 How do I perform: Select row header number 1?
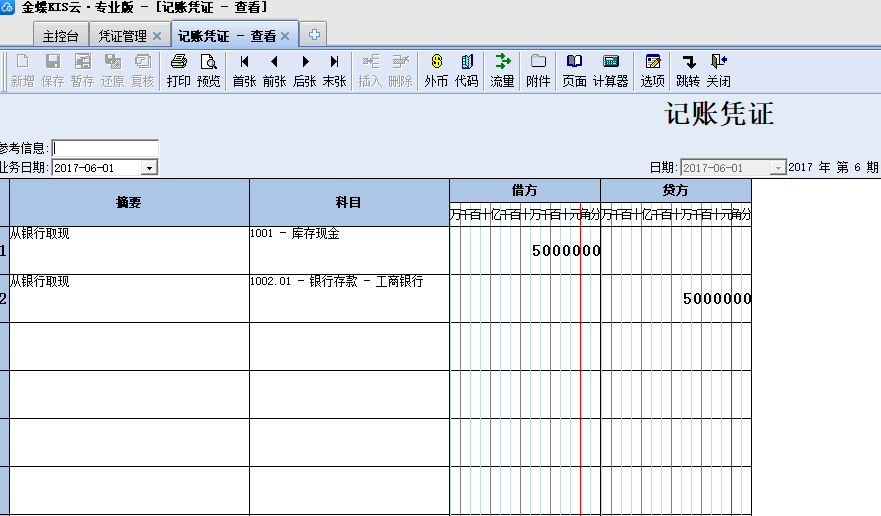4,250
